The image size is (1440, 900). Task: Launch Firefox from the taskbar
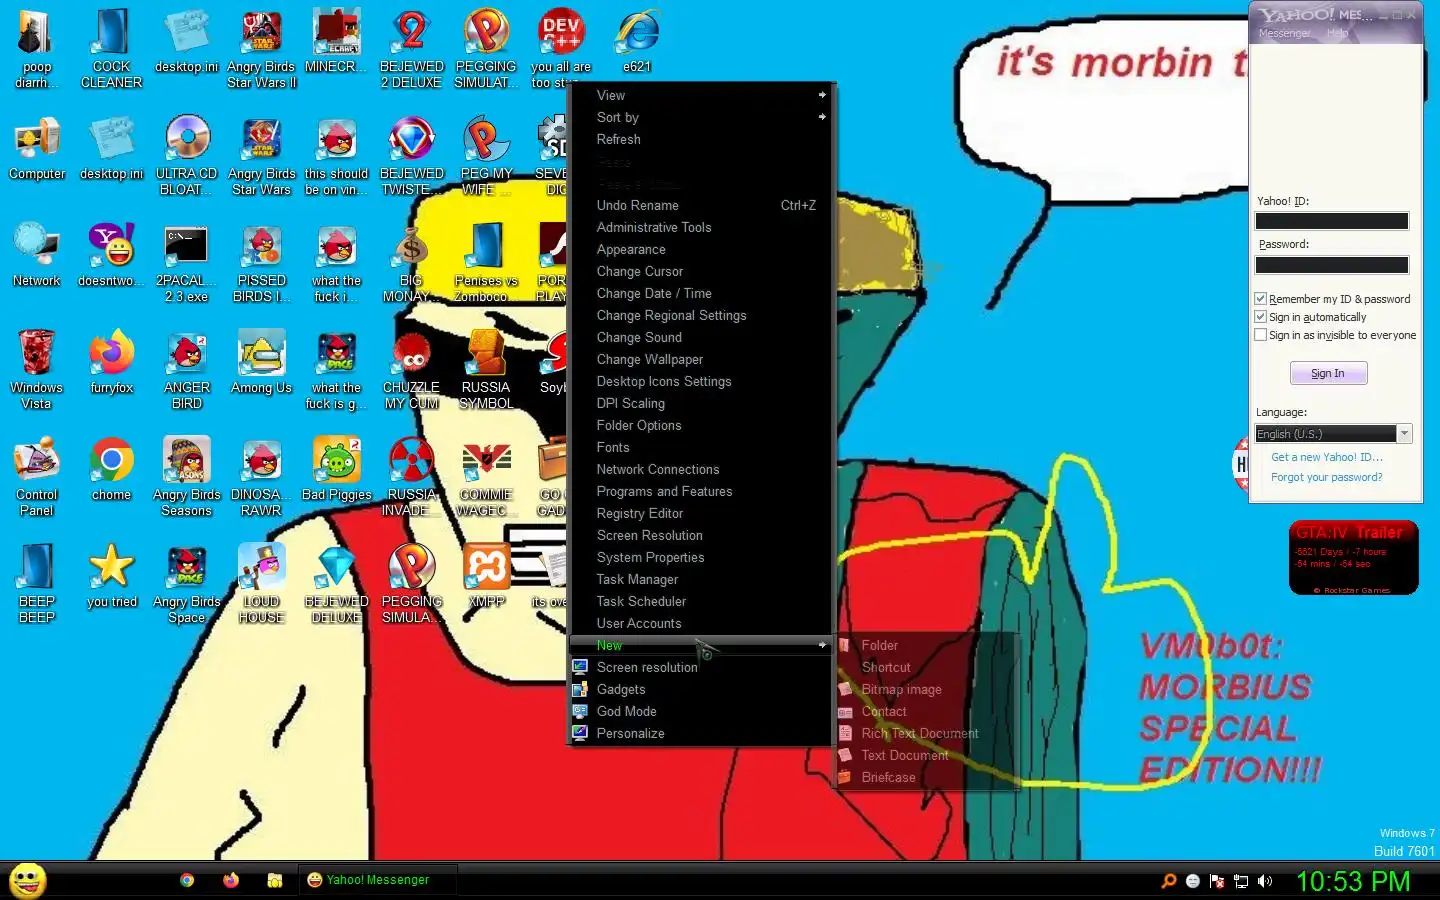point(231,880)
